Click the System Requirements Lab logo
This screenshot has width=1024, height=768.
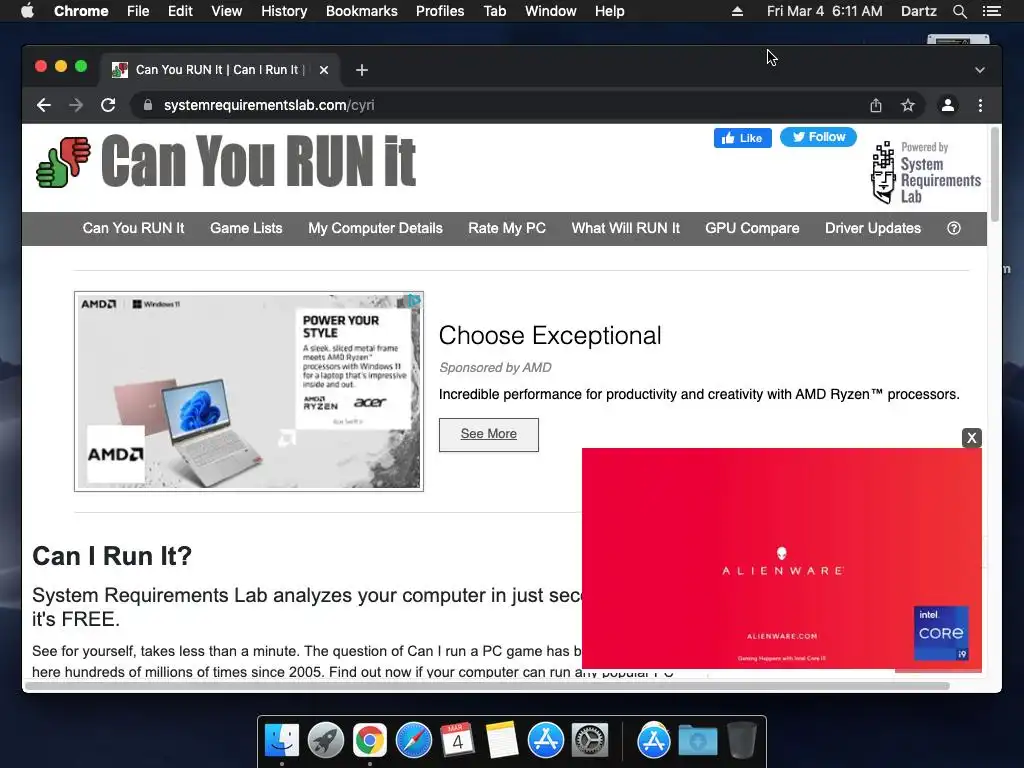click(x=926, y=172)
